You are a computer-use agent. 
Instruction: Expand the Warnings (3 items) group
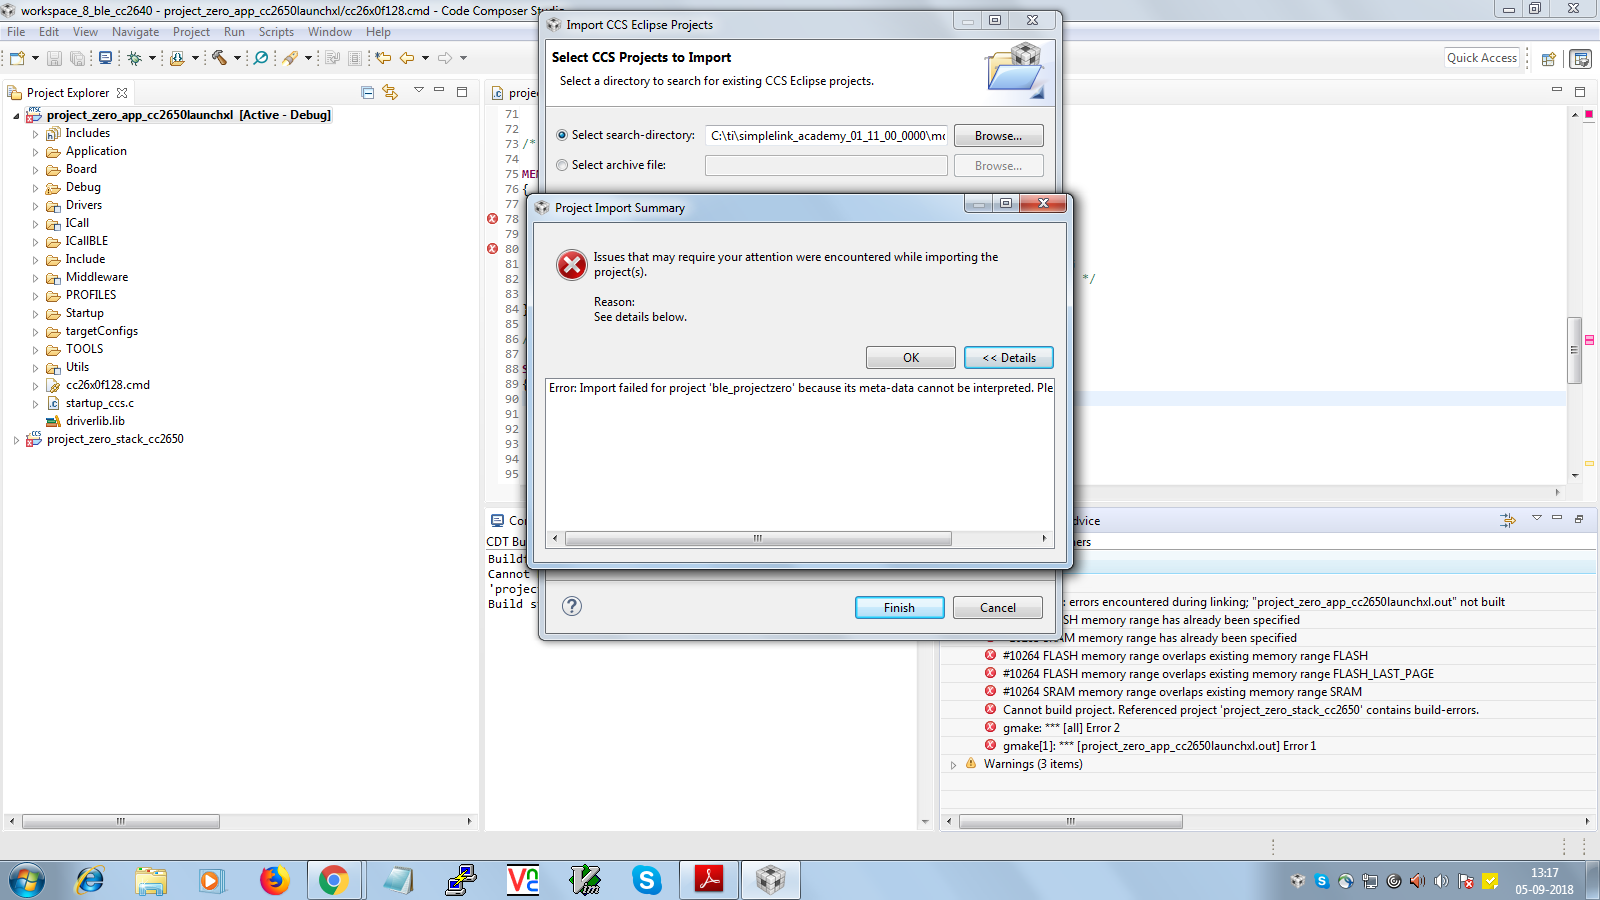point(953,765)
